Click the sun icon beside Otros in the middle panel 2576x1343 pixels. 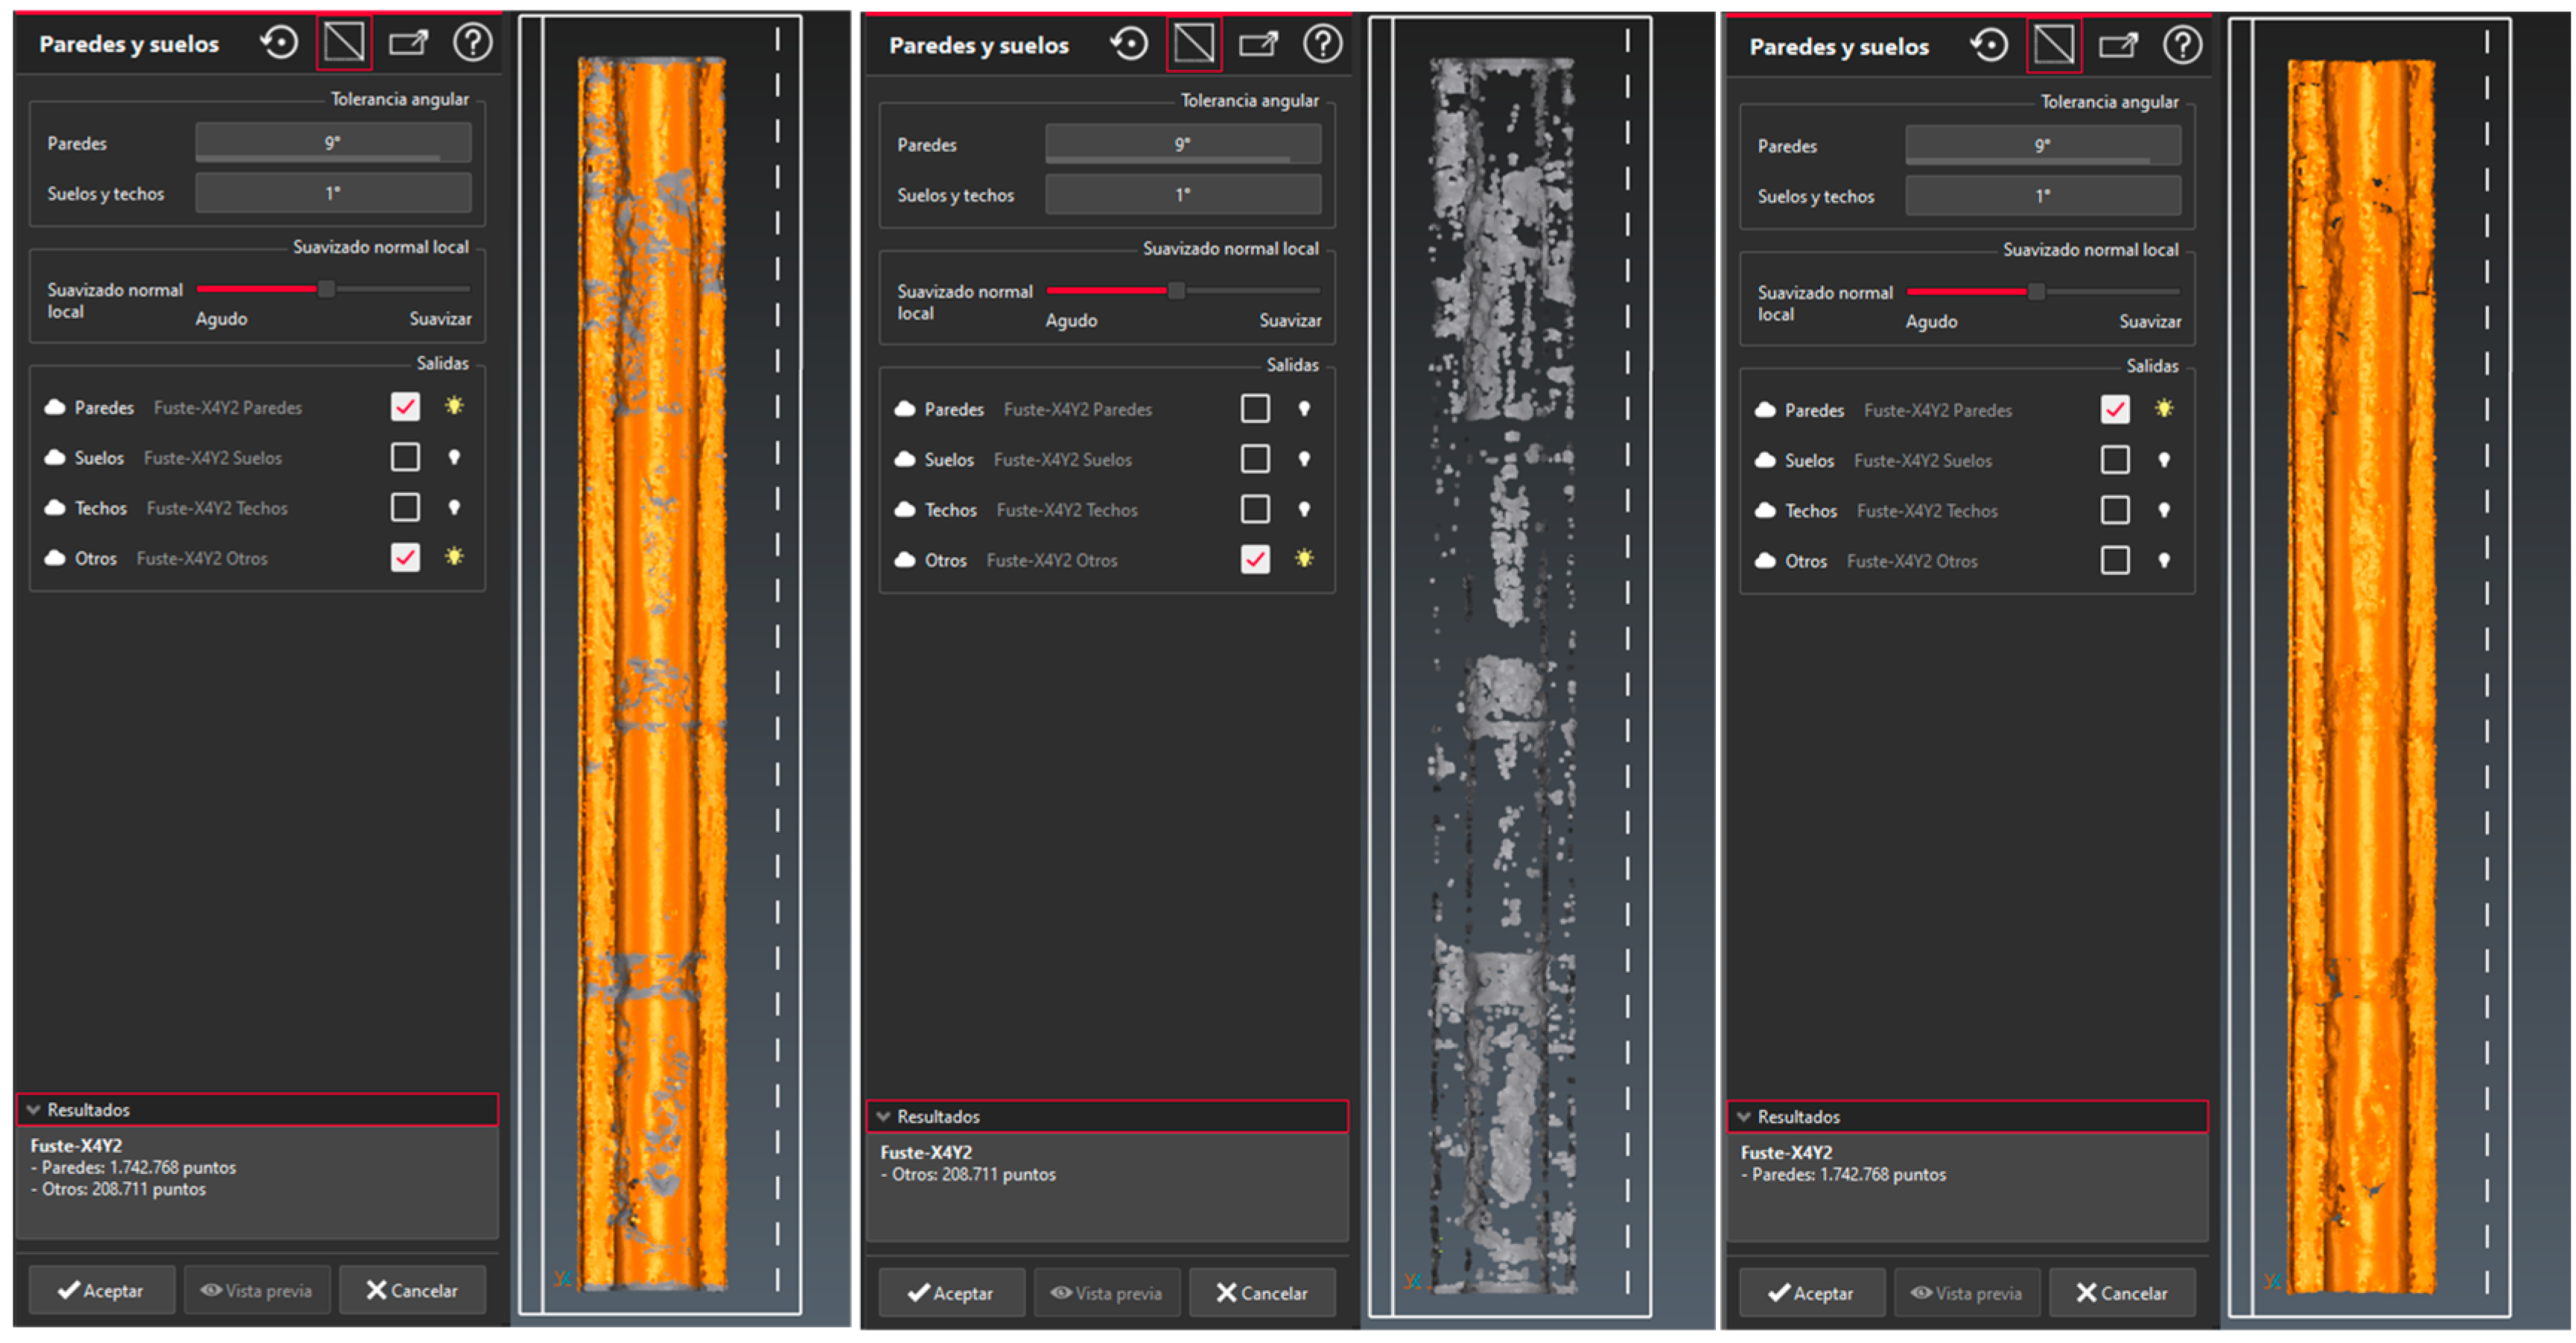pyautogui.click(x=1304, y=559)
